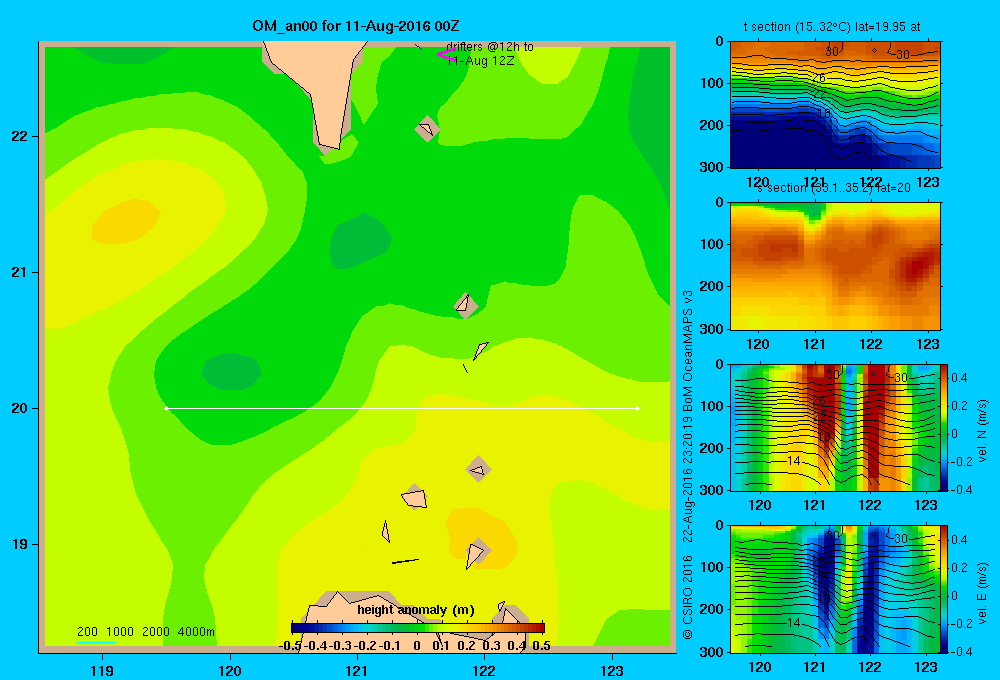
Task: Click longitude 122 under the vel. E panel
Action: coord(870,667)
